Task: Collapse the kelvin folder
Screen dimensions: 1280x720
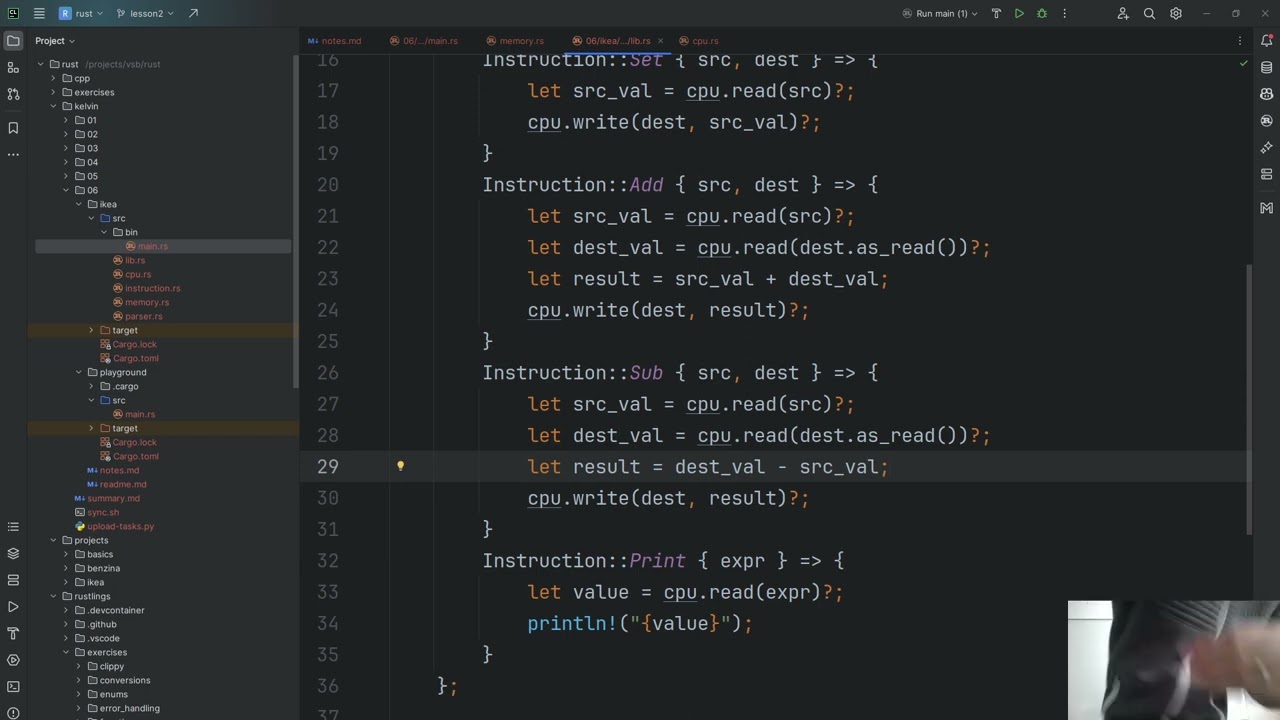Action: click(54, 106)
